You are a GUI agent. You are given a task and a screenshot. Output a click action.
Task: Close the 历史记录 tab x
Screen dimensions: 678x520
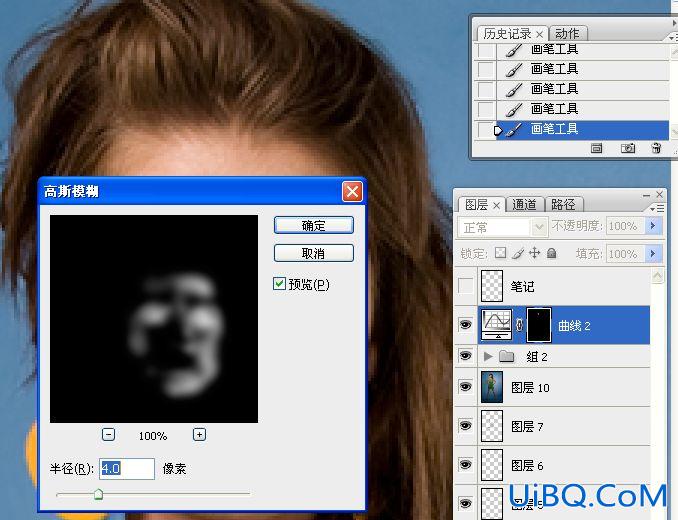[x=539, y=34]
